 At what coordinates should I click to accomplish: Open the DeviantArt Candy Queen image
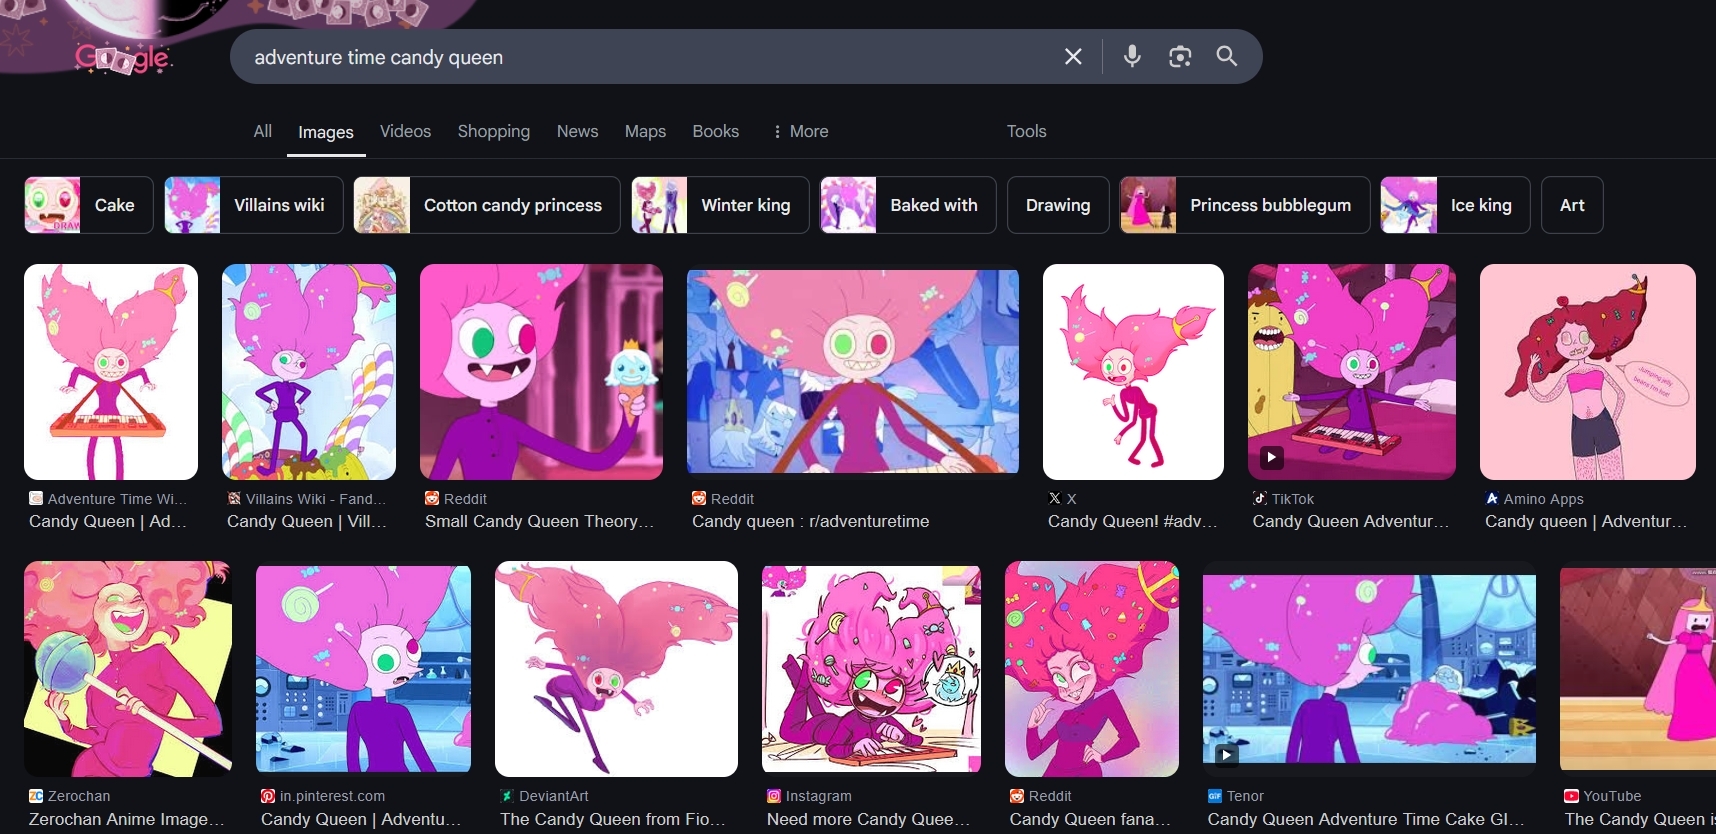[616, 669]
